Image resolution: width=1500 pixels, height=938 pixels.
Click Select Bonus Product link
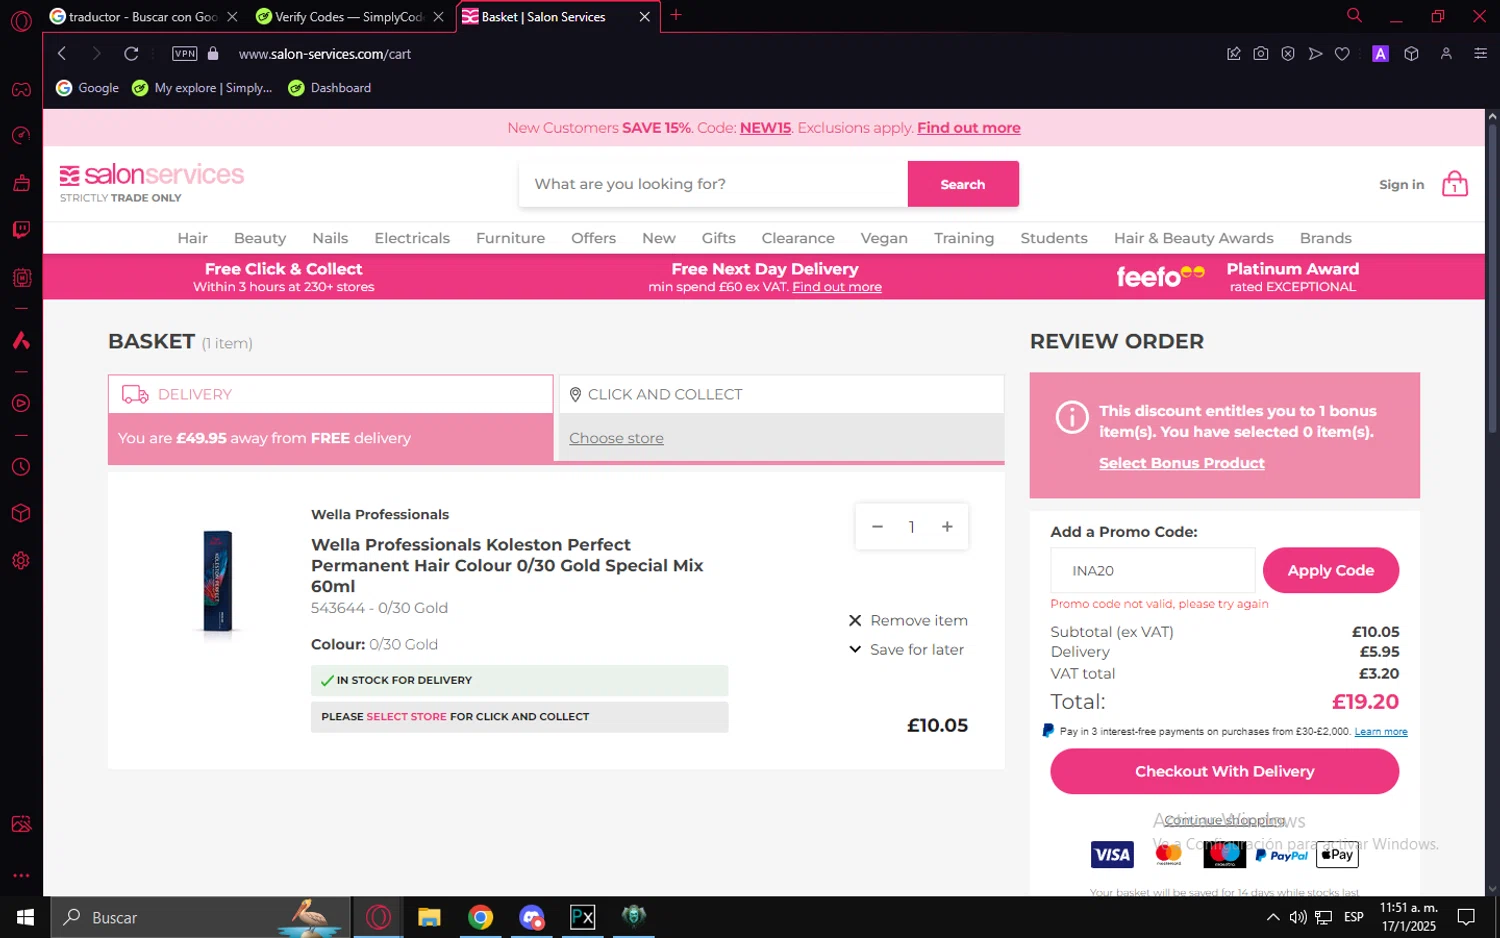(x=1181, y=463)
